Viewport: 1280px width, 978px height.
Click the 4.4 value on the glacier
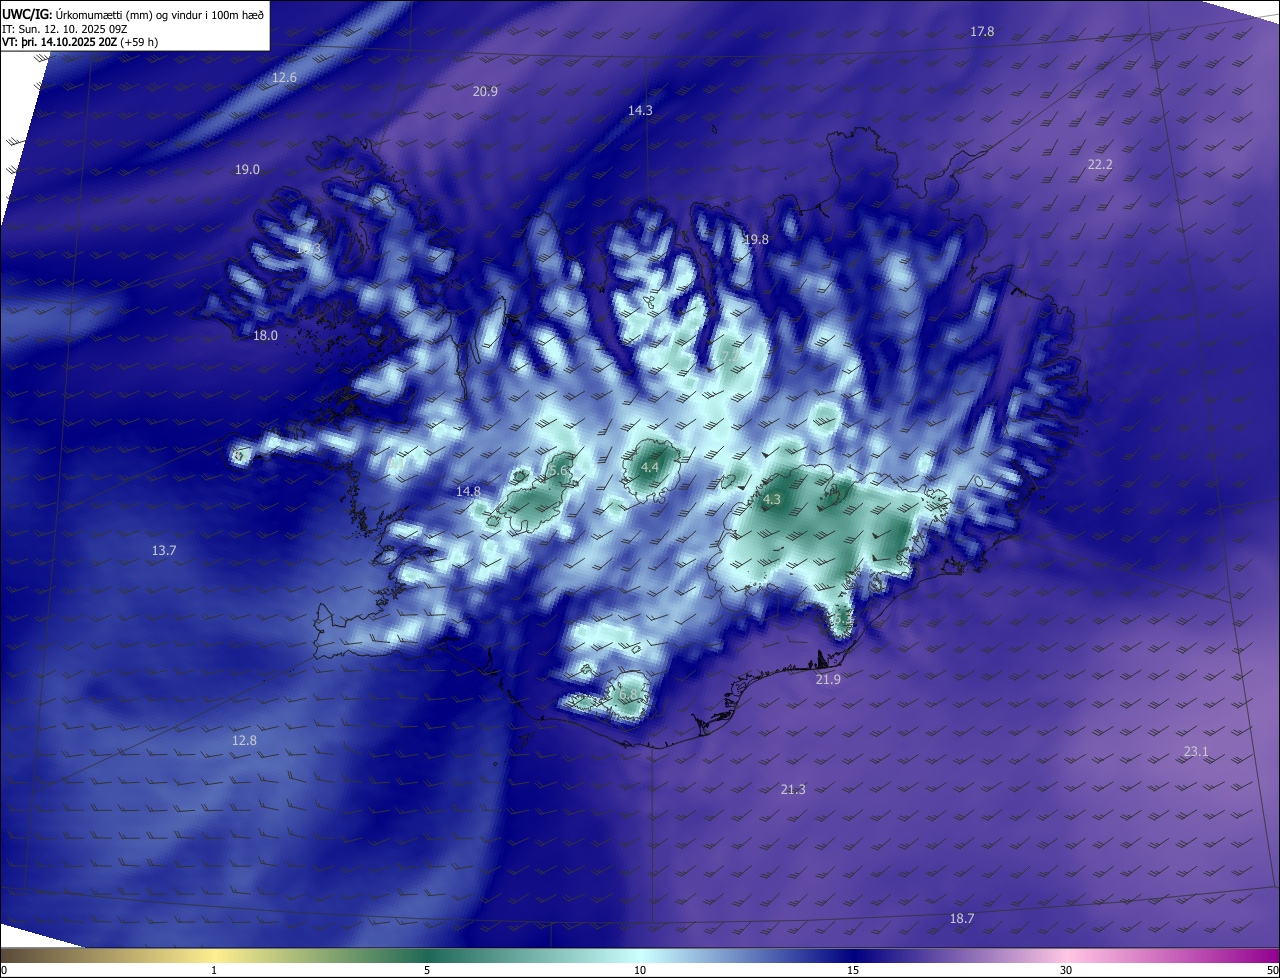pyautogui.click(x=650, y=467)
